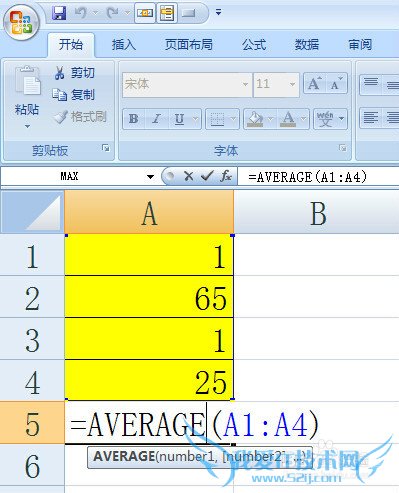Cancel the formula entry with X
Image resolution: width=399 pixels, height=493 pixels.
189,176
